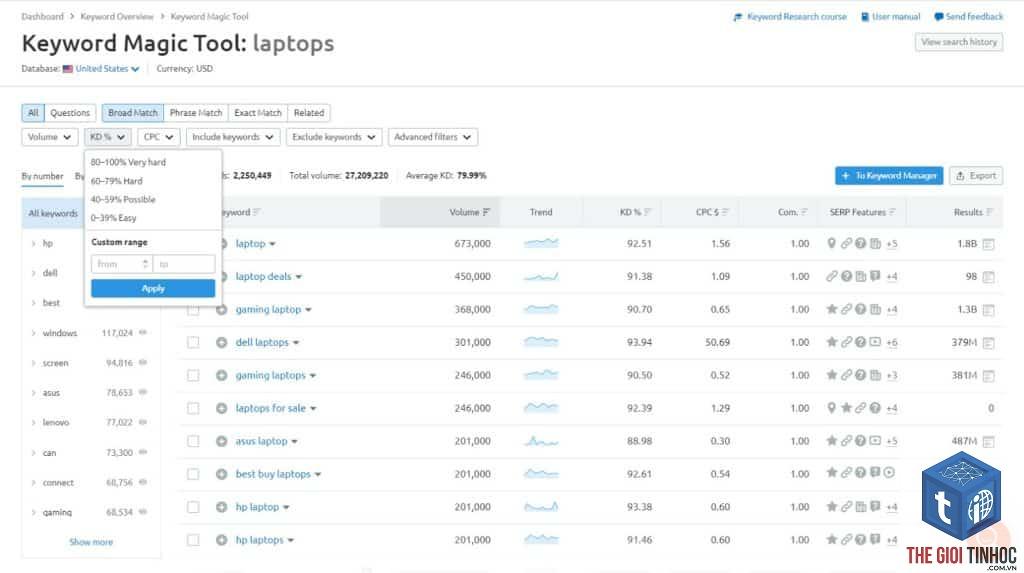
Task: Open SERP snapshot icon for 'asus laptop' row
Action: pyautogui.click(x=989, y=442)
